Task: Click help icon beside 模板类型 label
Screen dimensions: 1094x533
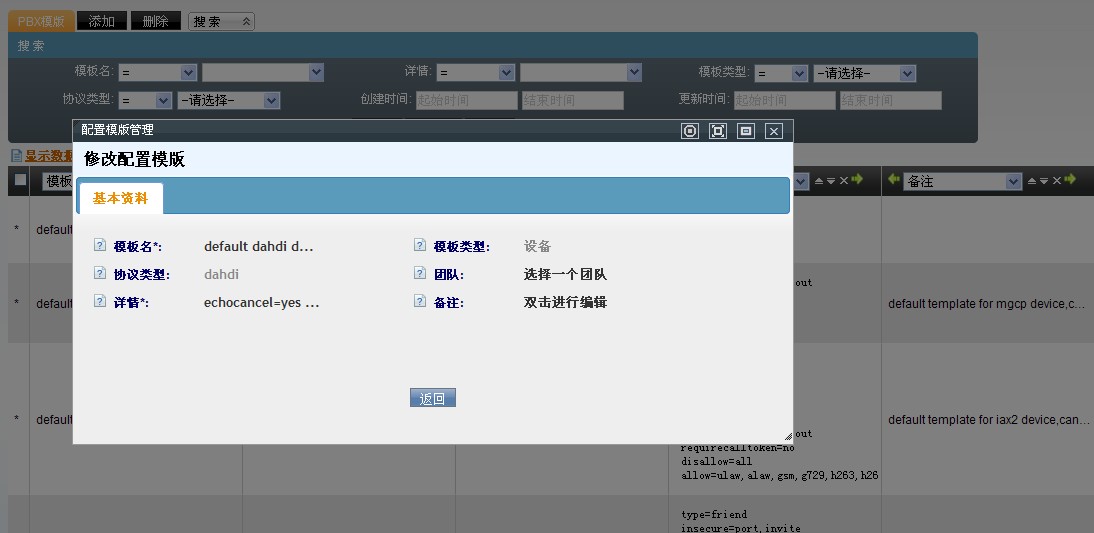Action: 419,246
